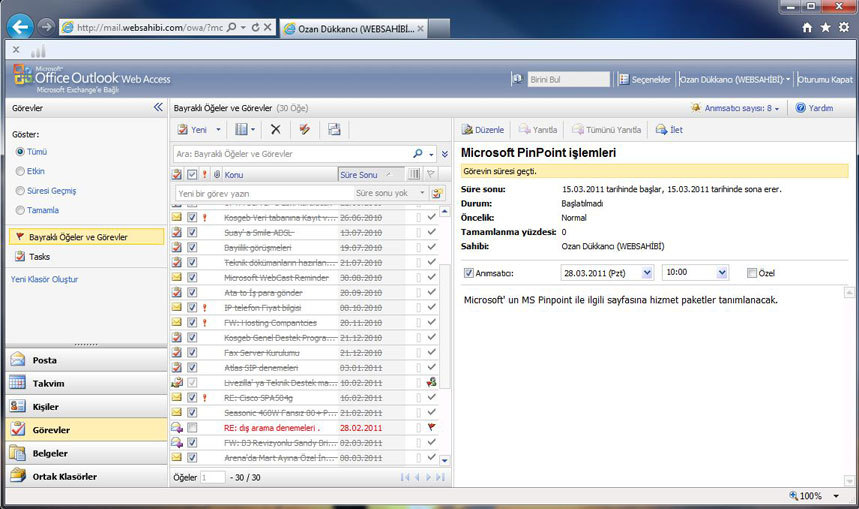Uncheck completed box for Atlas SIP denemeleri
This screenshot has width=859, height=509.
click(192, 367)
